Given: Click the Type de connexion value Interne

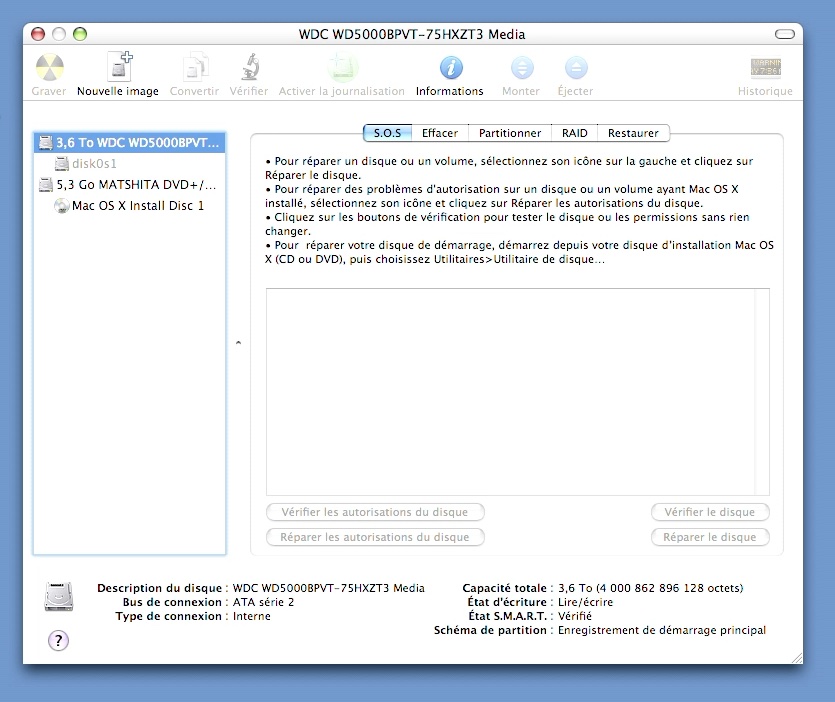Looking at the screenshot, I should pyautogui.click(x=251, y=616).
